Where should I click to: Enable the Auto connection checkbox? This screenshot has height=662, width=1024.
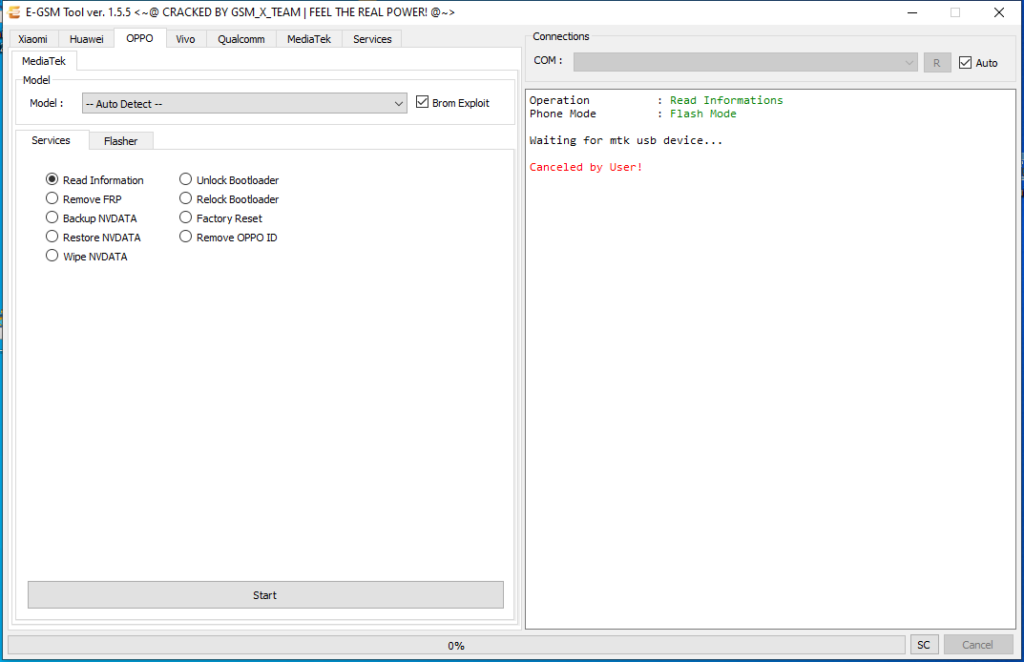[965, 61]
